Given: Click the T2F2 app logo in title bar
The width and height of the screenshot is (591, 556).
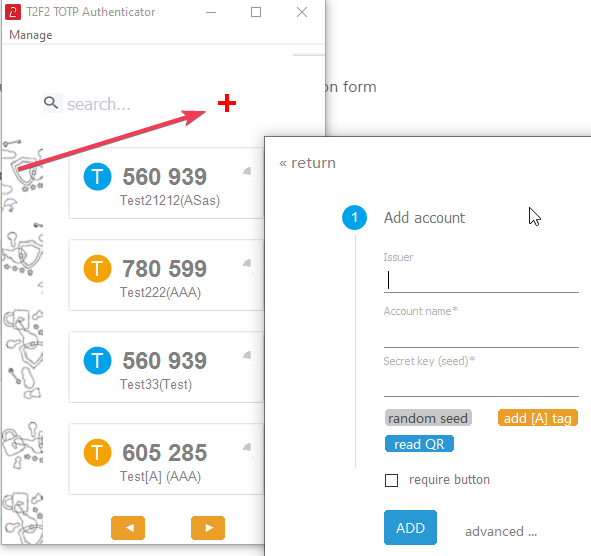Looking at the screenshot, I should (x=12, y=12).
